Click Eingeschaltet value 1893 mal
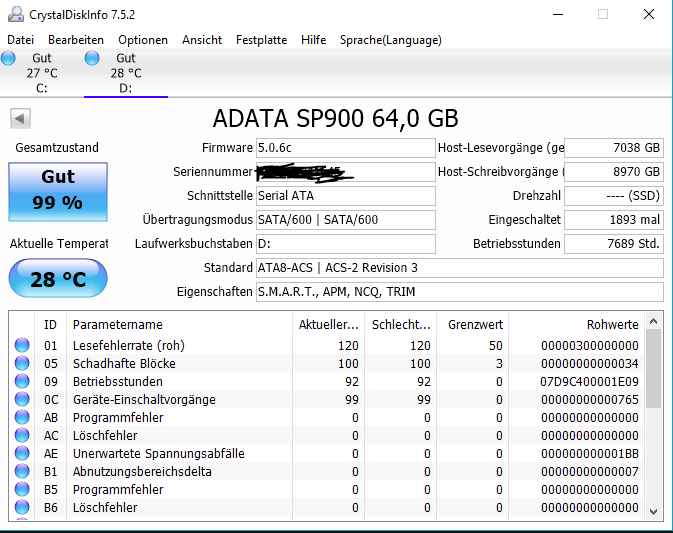 (x=614, y=220)
